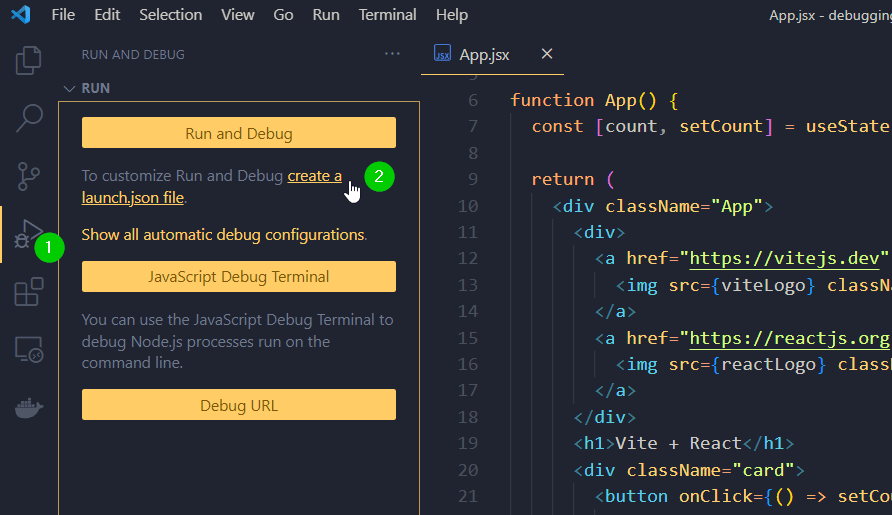Open the Docker view in activity bar
892x515 pixels.
click(28, 407)
